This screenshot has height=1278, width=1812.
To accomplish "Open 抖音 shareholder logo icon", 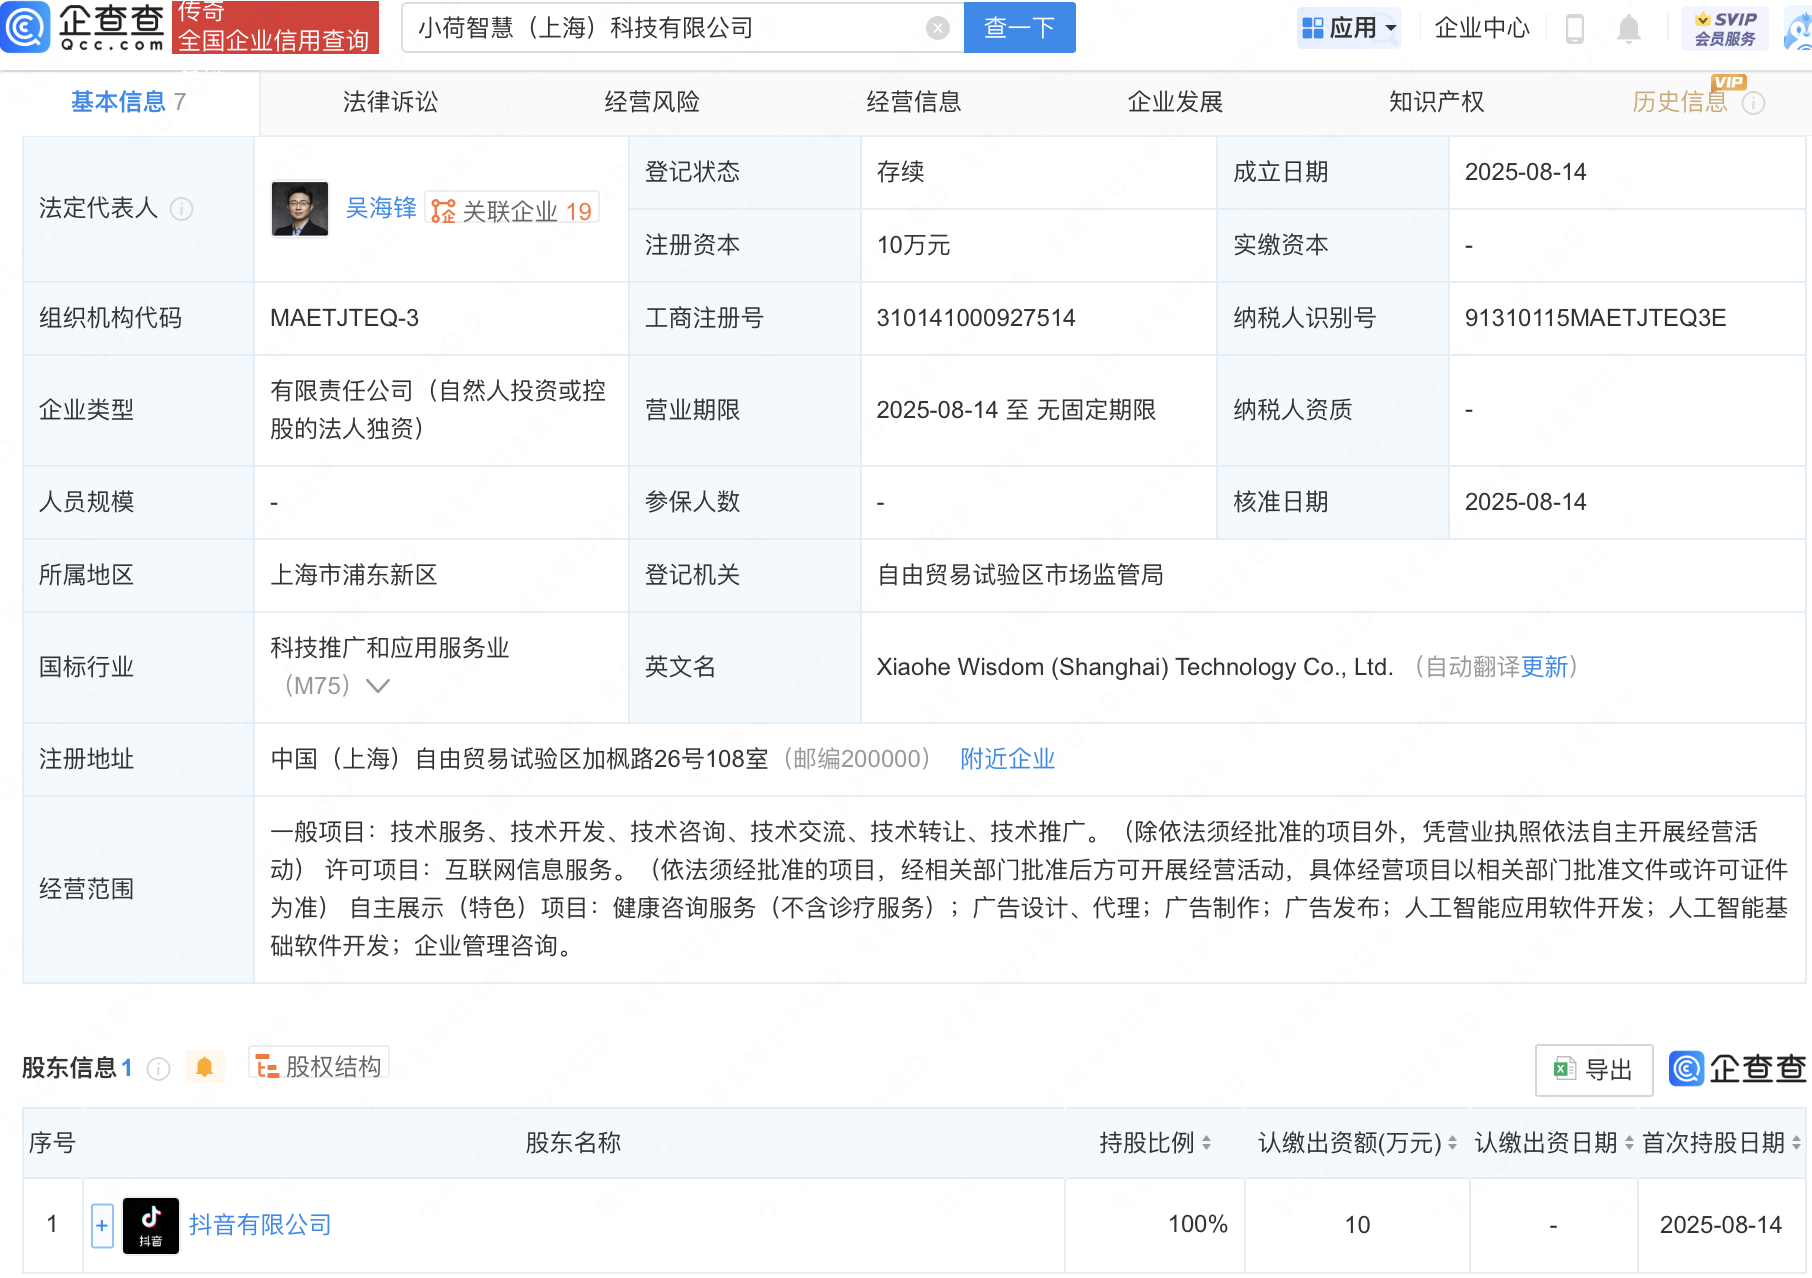I will 151,1225.
